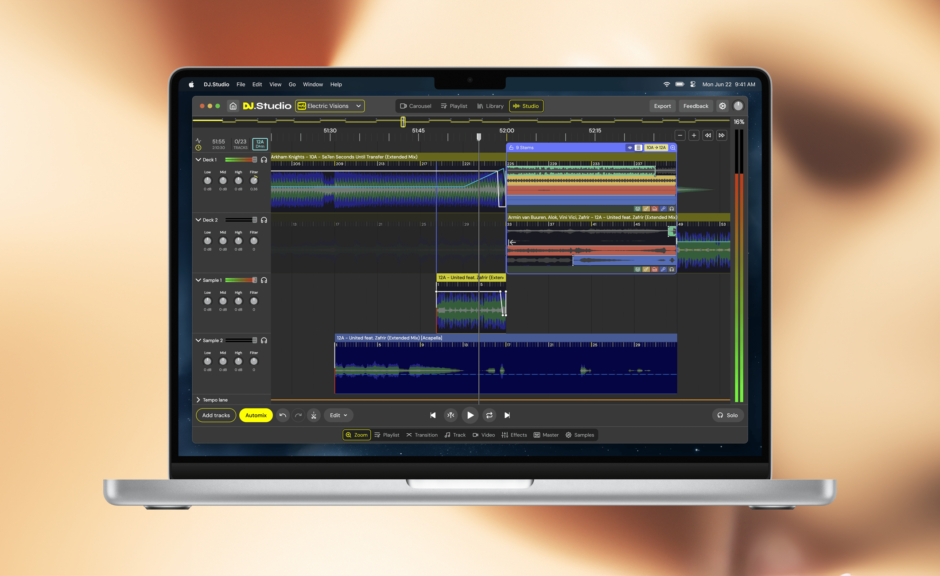Viewport: 940px width, 576px height.
Task: Click the yellow playhead marker on the timeline
Action: click(x=402, y=122)
